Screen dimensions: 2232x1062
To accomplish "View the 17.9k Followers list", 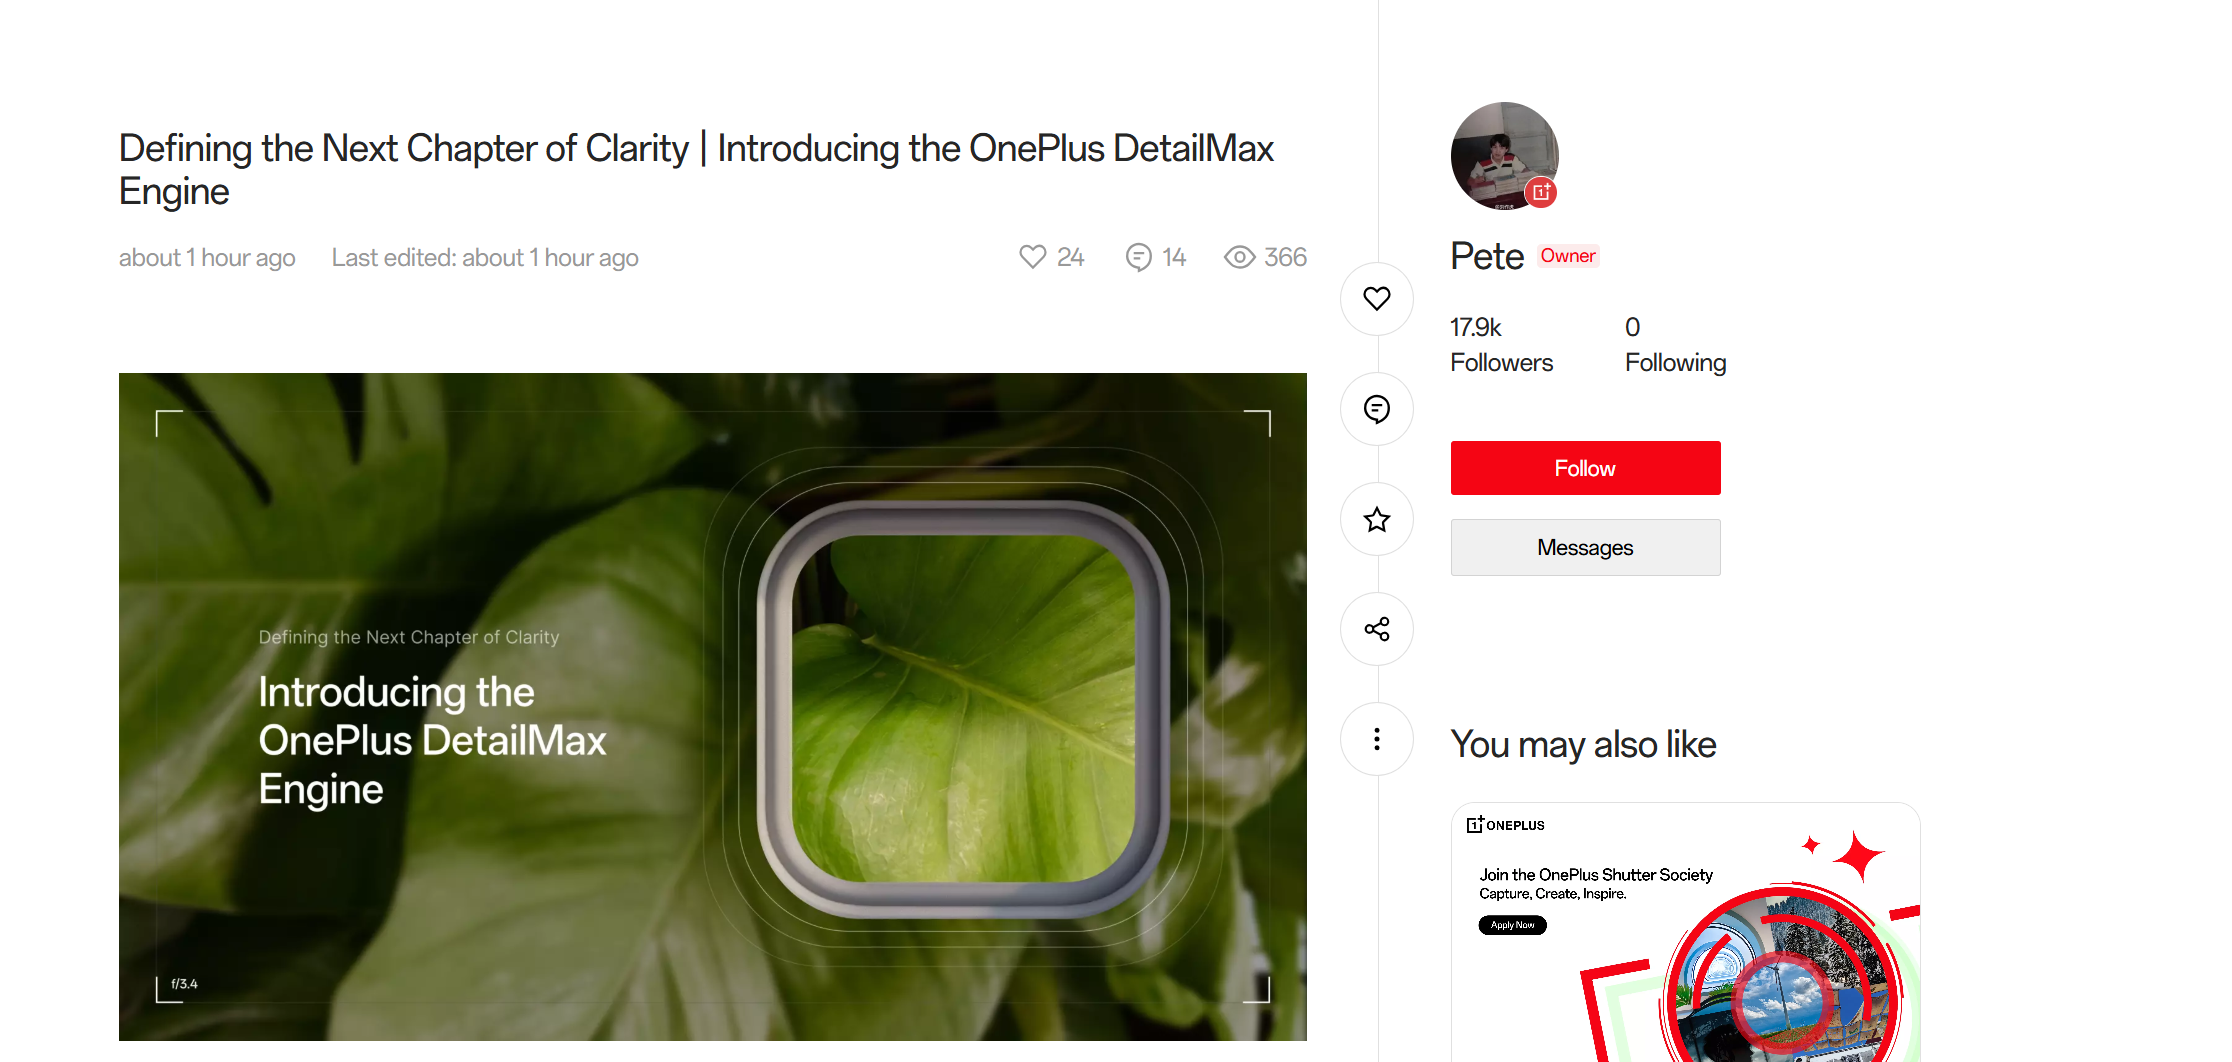I will pos(1502,344).
